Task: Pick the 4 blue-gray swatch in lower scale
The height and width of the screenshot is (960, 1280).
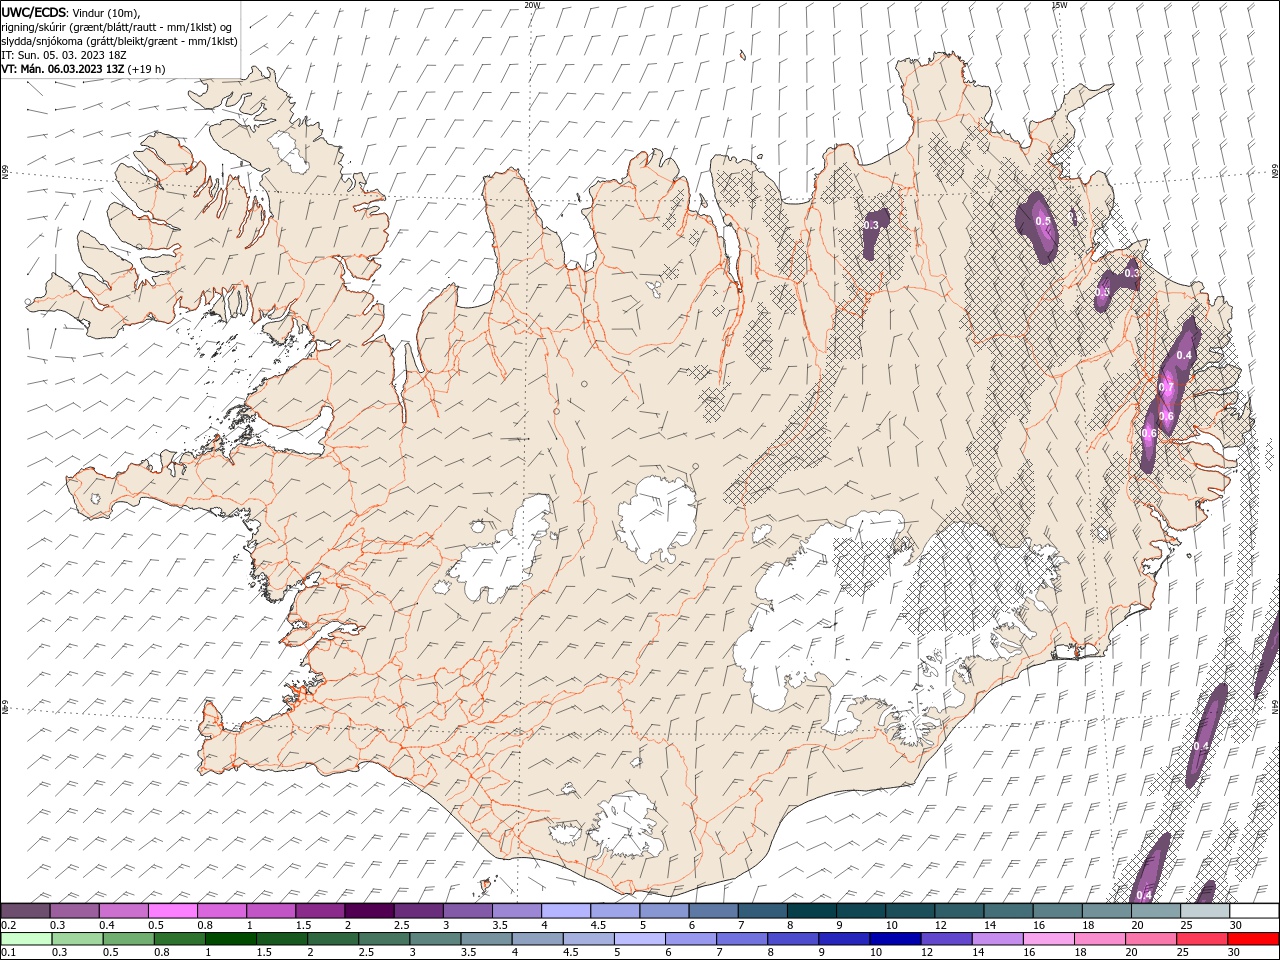Action: (539, 939)
